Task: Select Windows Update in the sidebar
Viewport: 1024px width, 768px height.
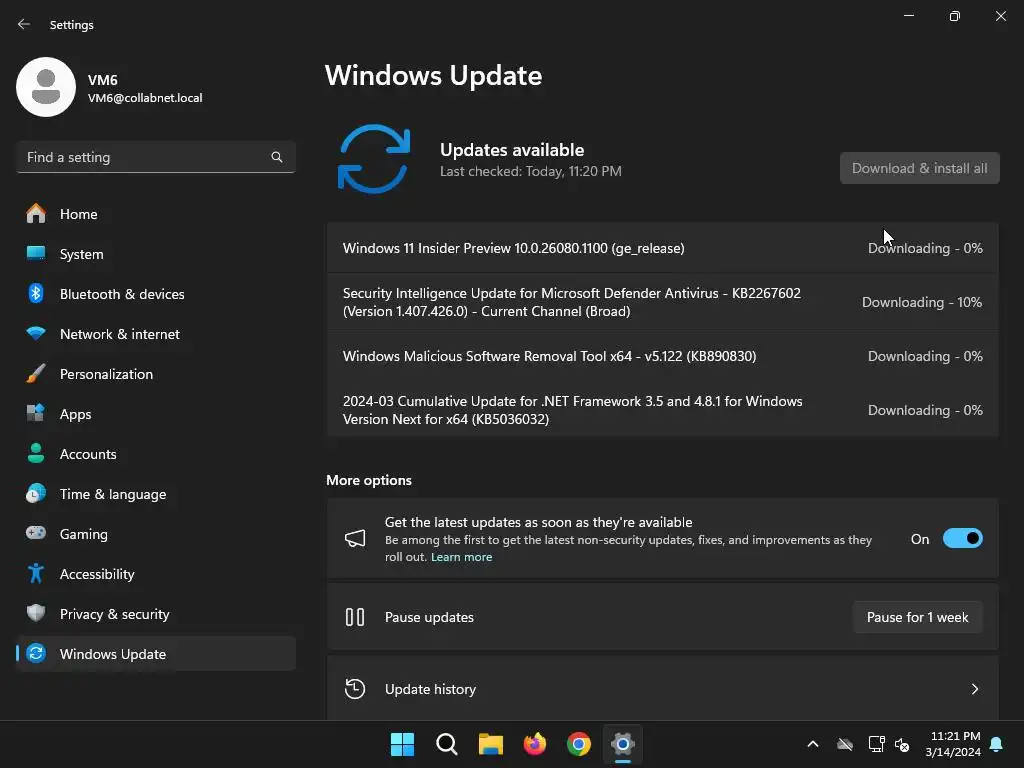Action: (x=155, y=654)
